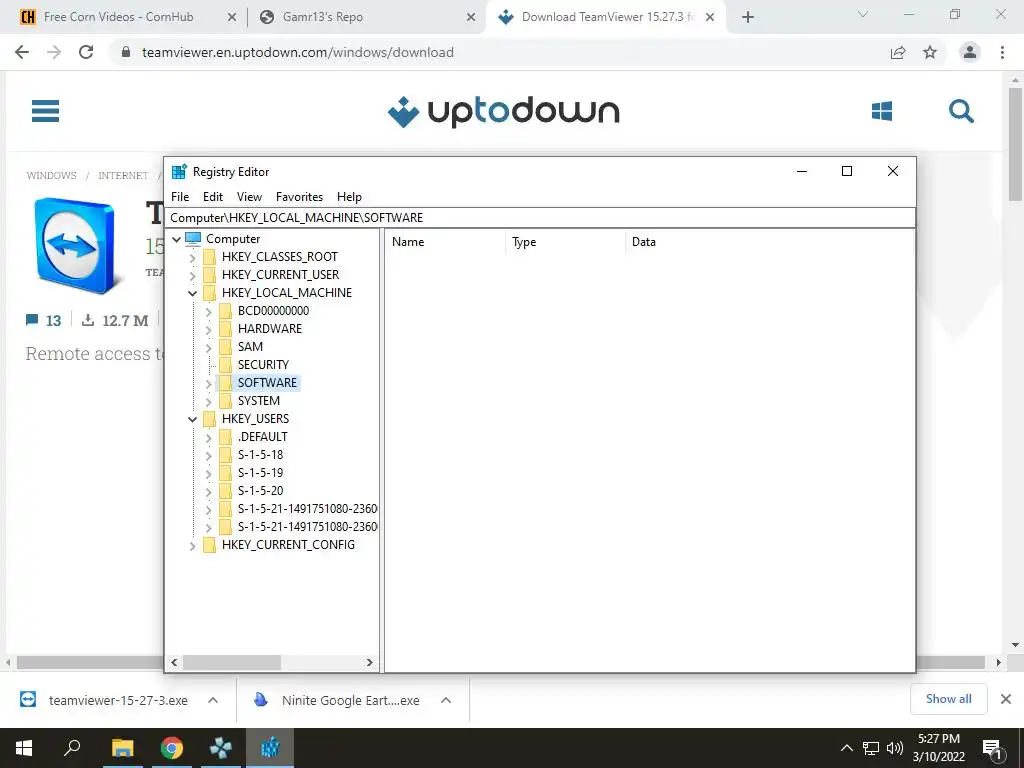Bookmark this page with the star icon

click(930, 52)
